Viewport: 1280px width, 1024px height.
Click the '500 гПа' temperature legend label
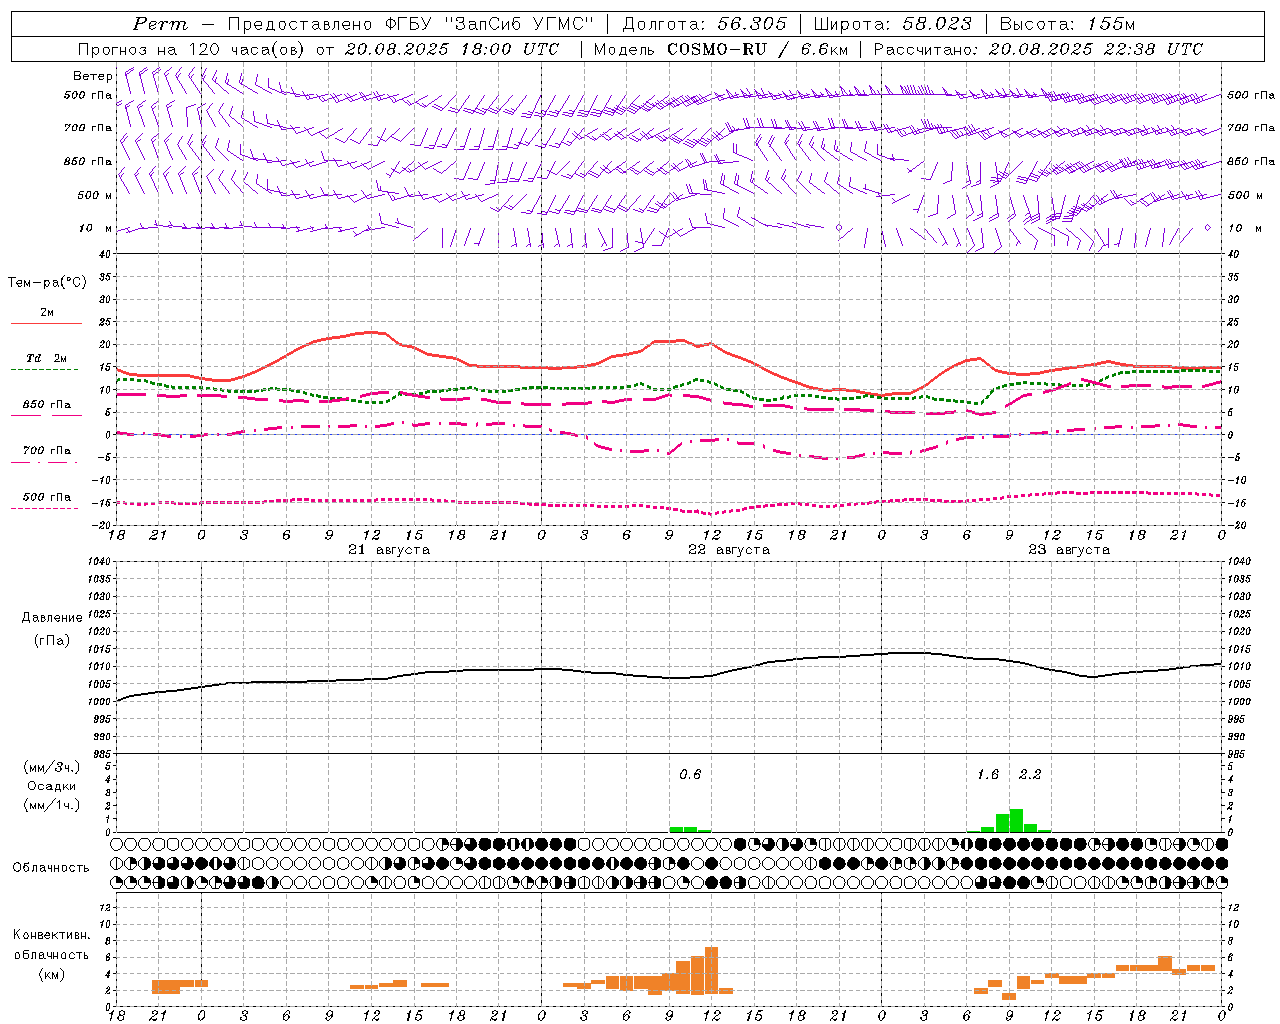click(47, 497)
